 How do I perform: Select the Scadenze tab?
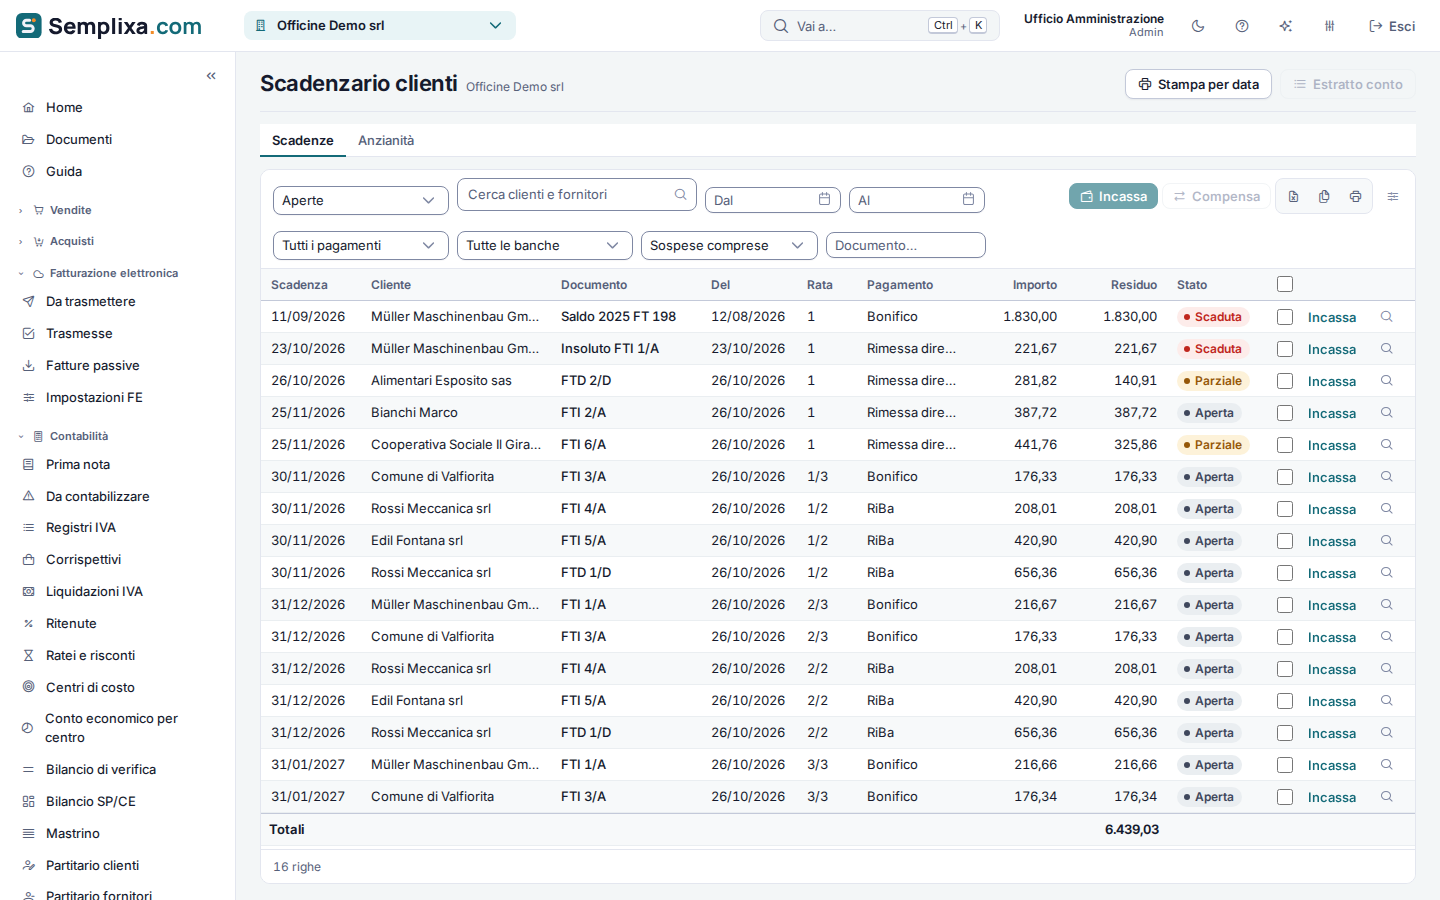(x=303, y=141)
